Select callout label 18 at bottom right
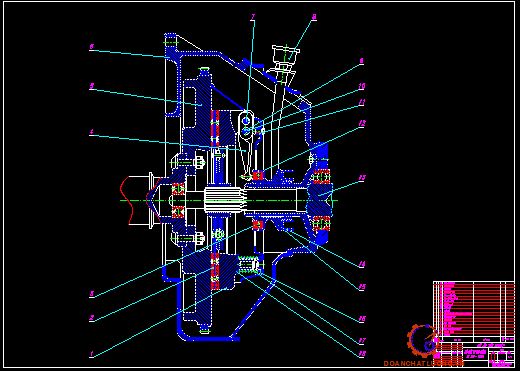This screenshot has height=371, width=520. click(x=362, y=354)
